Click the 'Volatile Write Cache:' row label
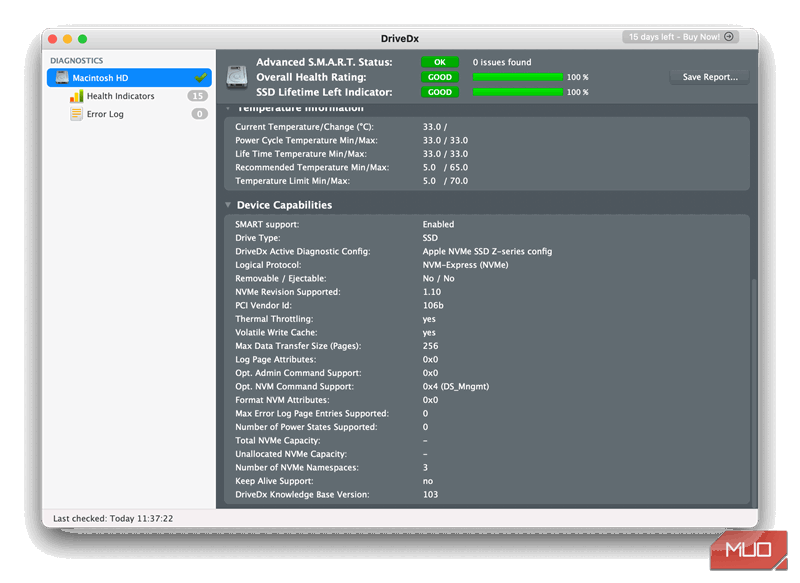Viewport: 800px width, 583px height. [x=276, y=333]
